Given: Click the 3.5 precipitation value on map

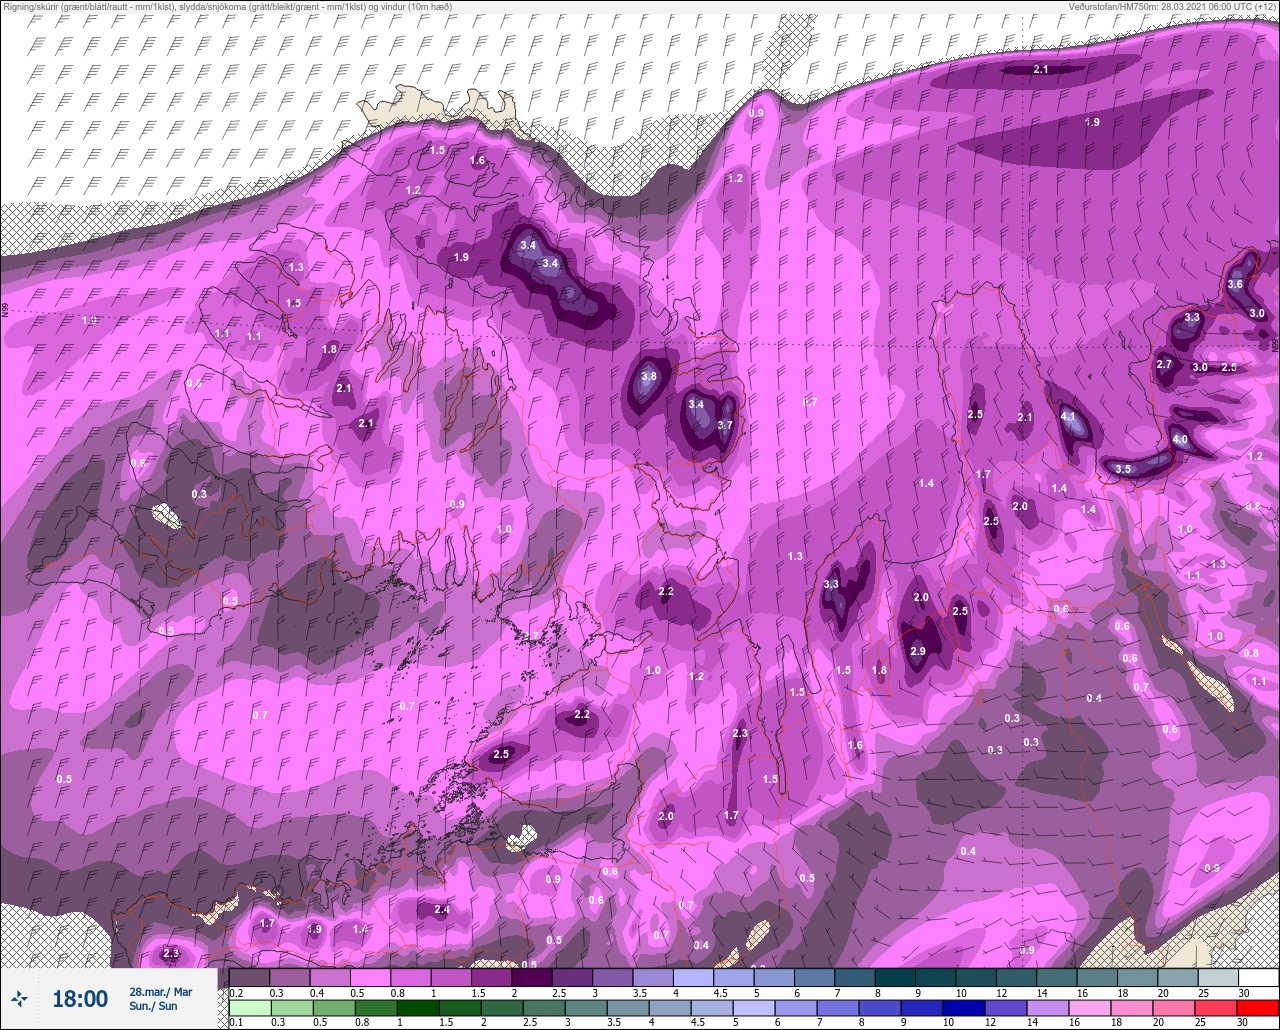Looking at the screenshot, I should [1123, 469].
